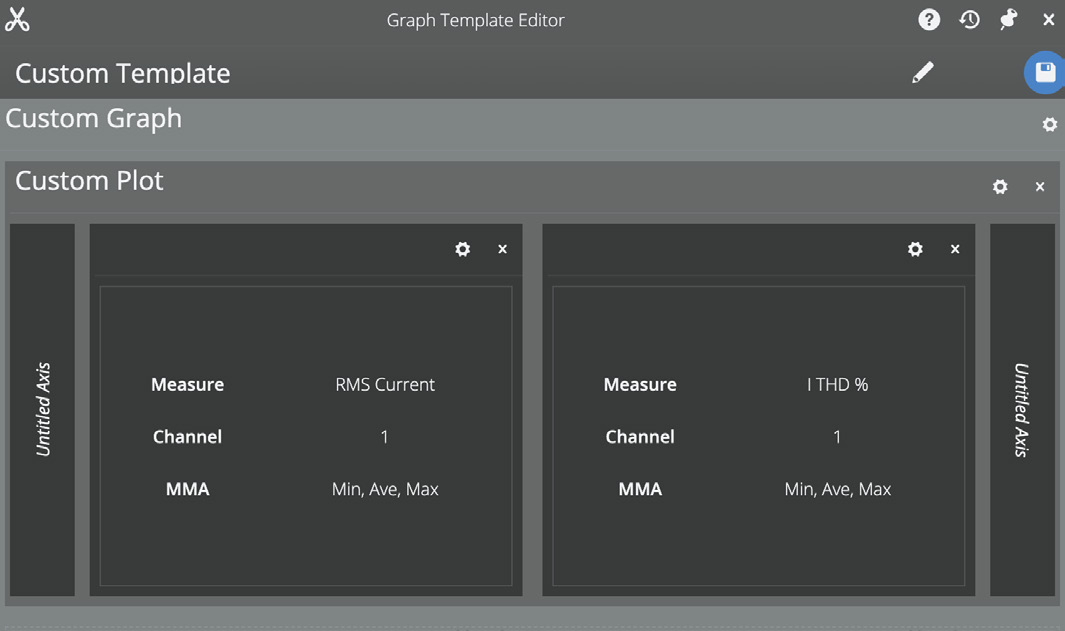Click the I THD % measure value
The image size is (1065, 631).
click(x=837, y=384)
